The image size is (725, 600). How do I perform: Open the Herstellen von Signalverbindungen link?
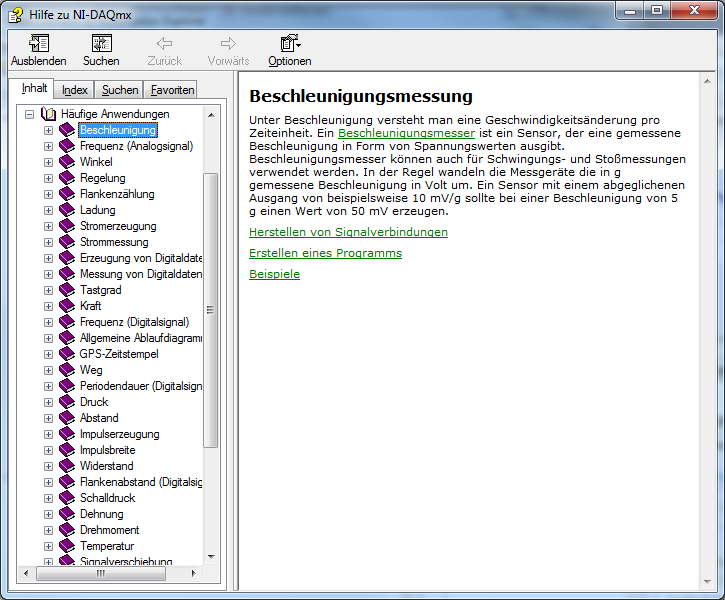(x=348, y=232)
